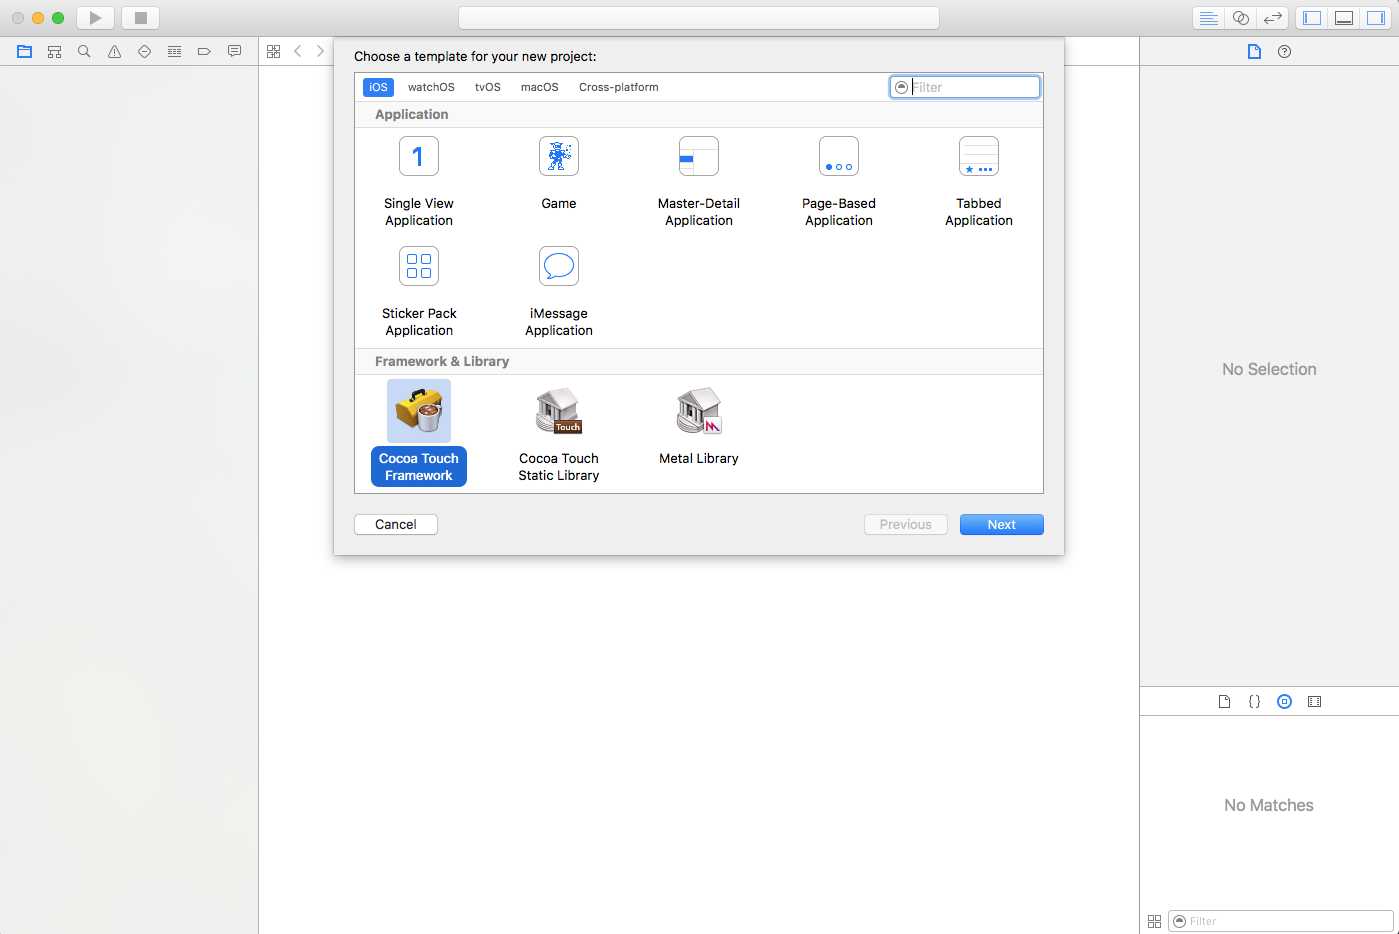Switch library to icon grid view
1399x934 pixels.
coord(1154,921)
